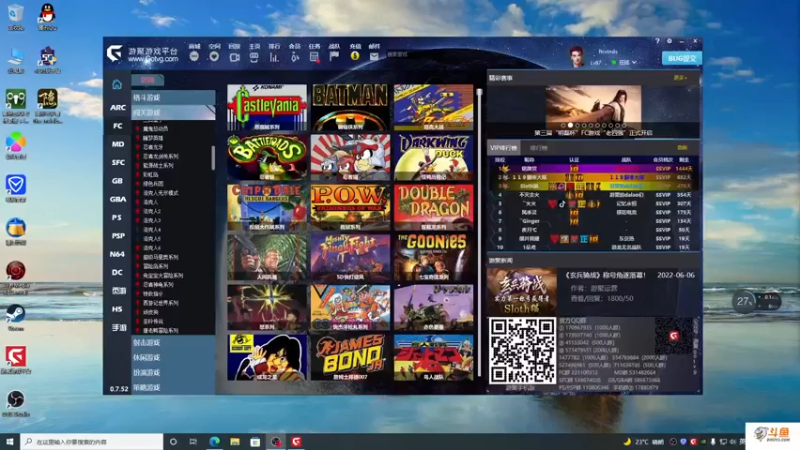Open the Goonies game thumbnail

(433, 257)
